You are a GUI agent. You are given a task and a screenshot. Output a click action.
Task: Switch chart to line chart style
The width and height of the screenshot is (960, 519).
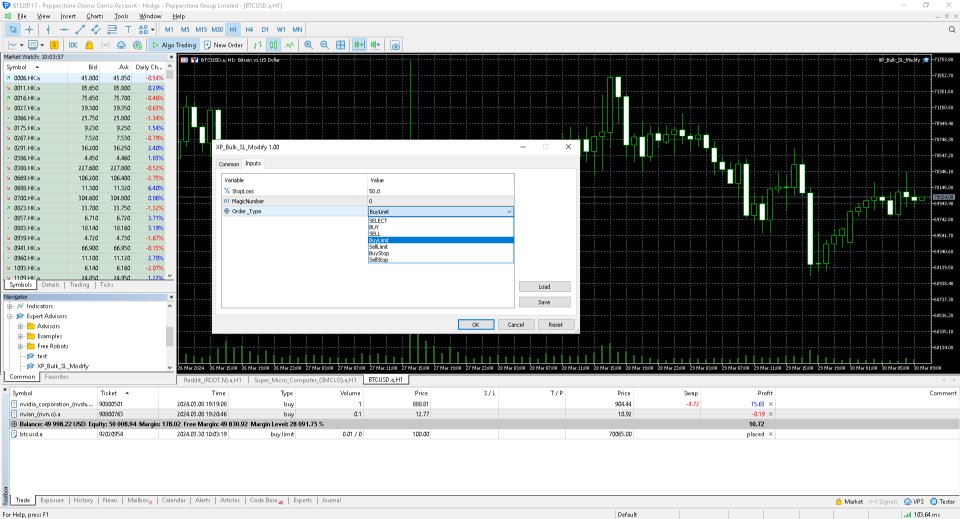(290, 45)
